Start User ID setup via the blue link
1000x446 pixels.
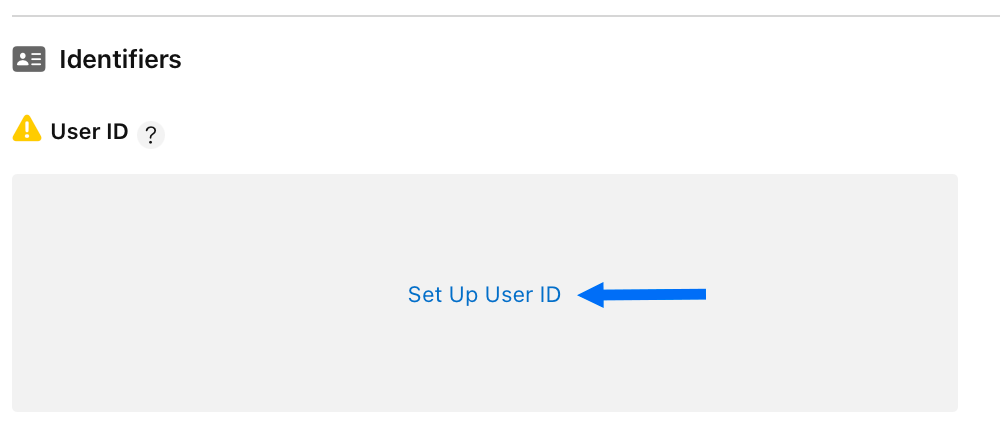click(484, 294)
